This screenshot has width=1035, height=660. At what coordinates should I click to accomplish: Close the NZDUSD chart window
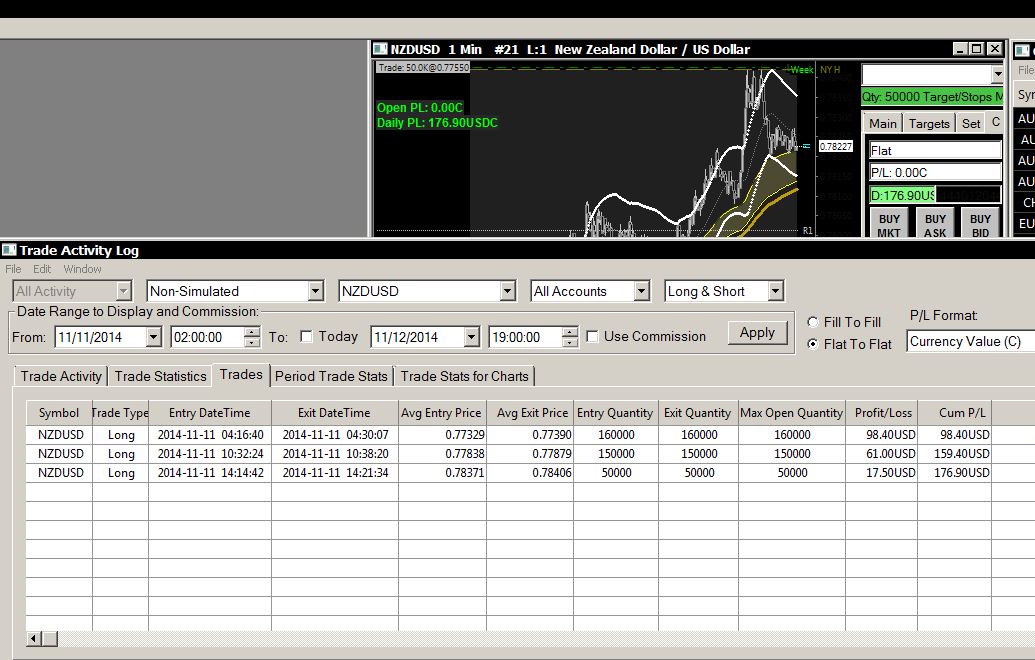point(994,49)
